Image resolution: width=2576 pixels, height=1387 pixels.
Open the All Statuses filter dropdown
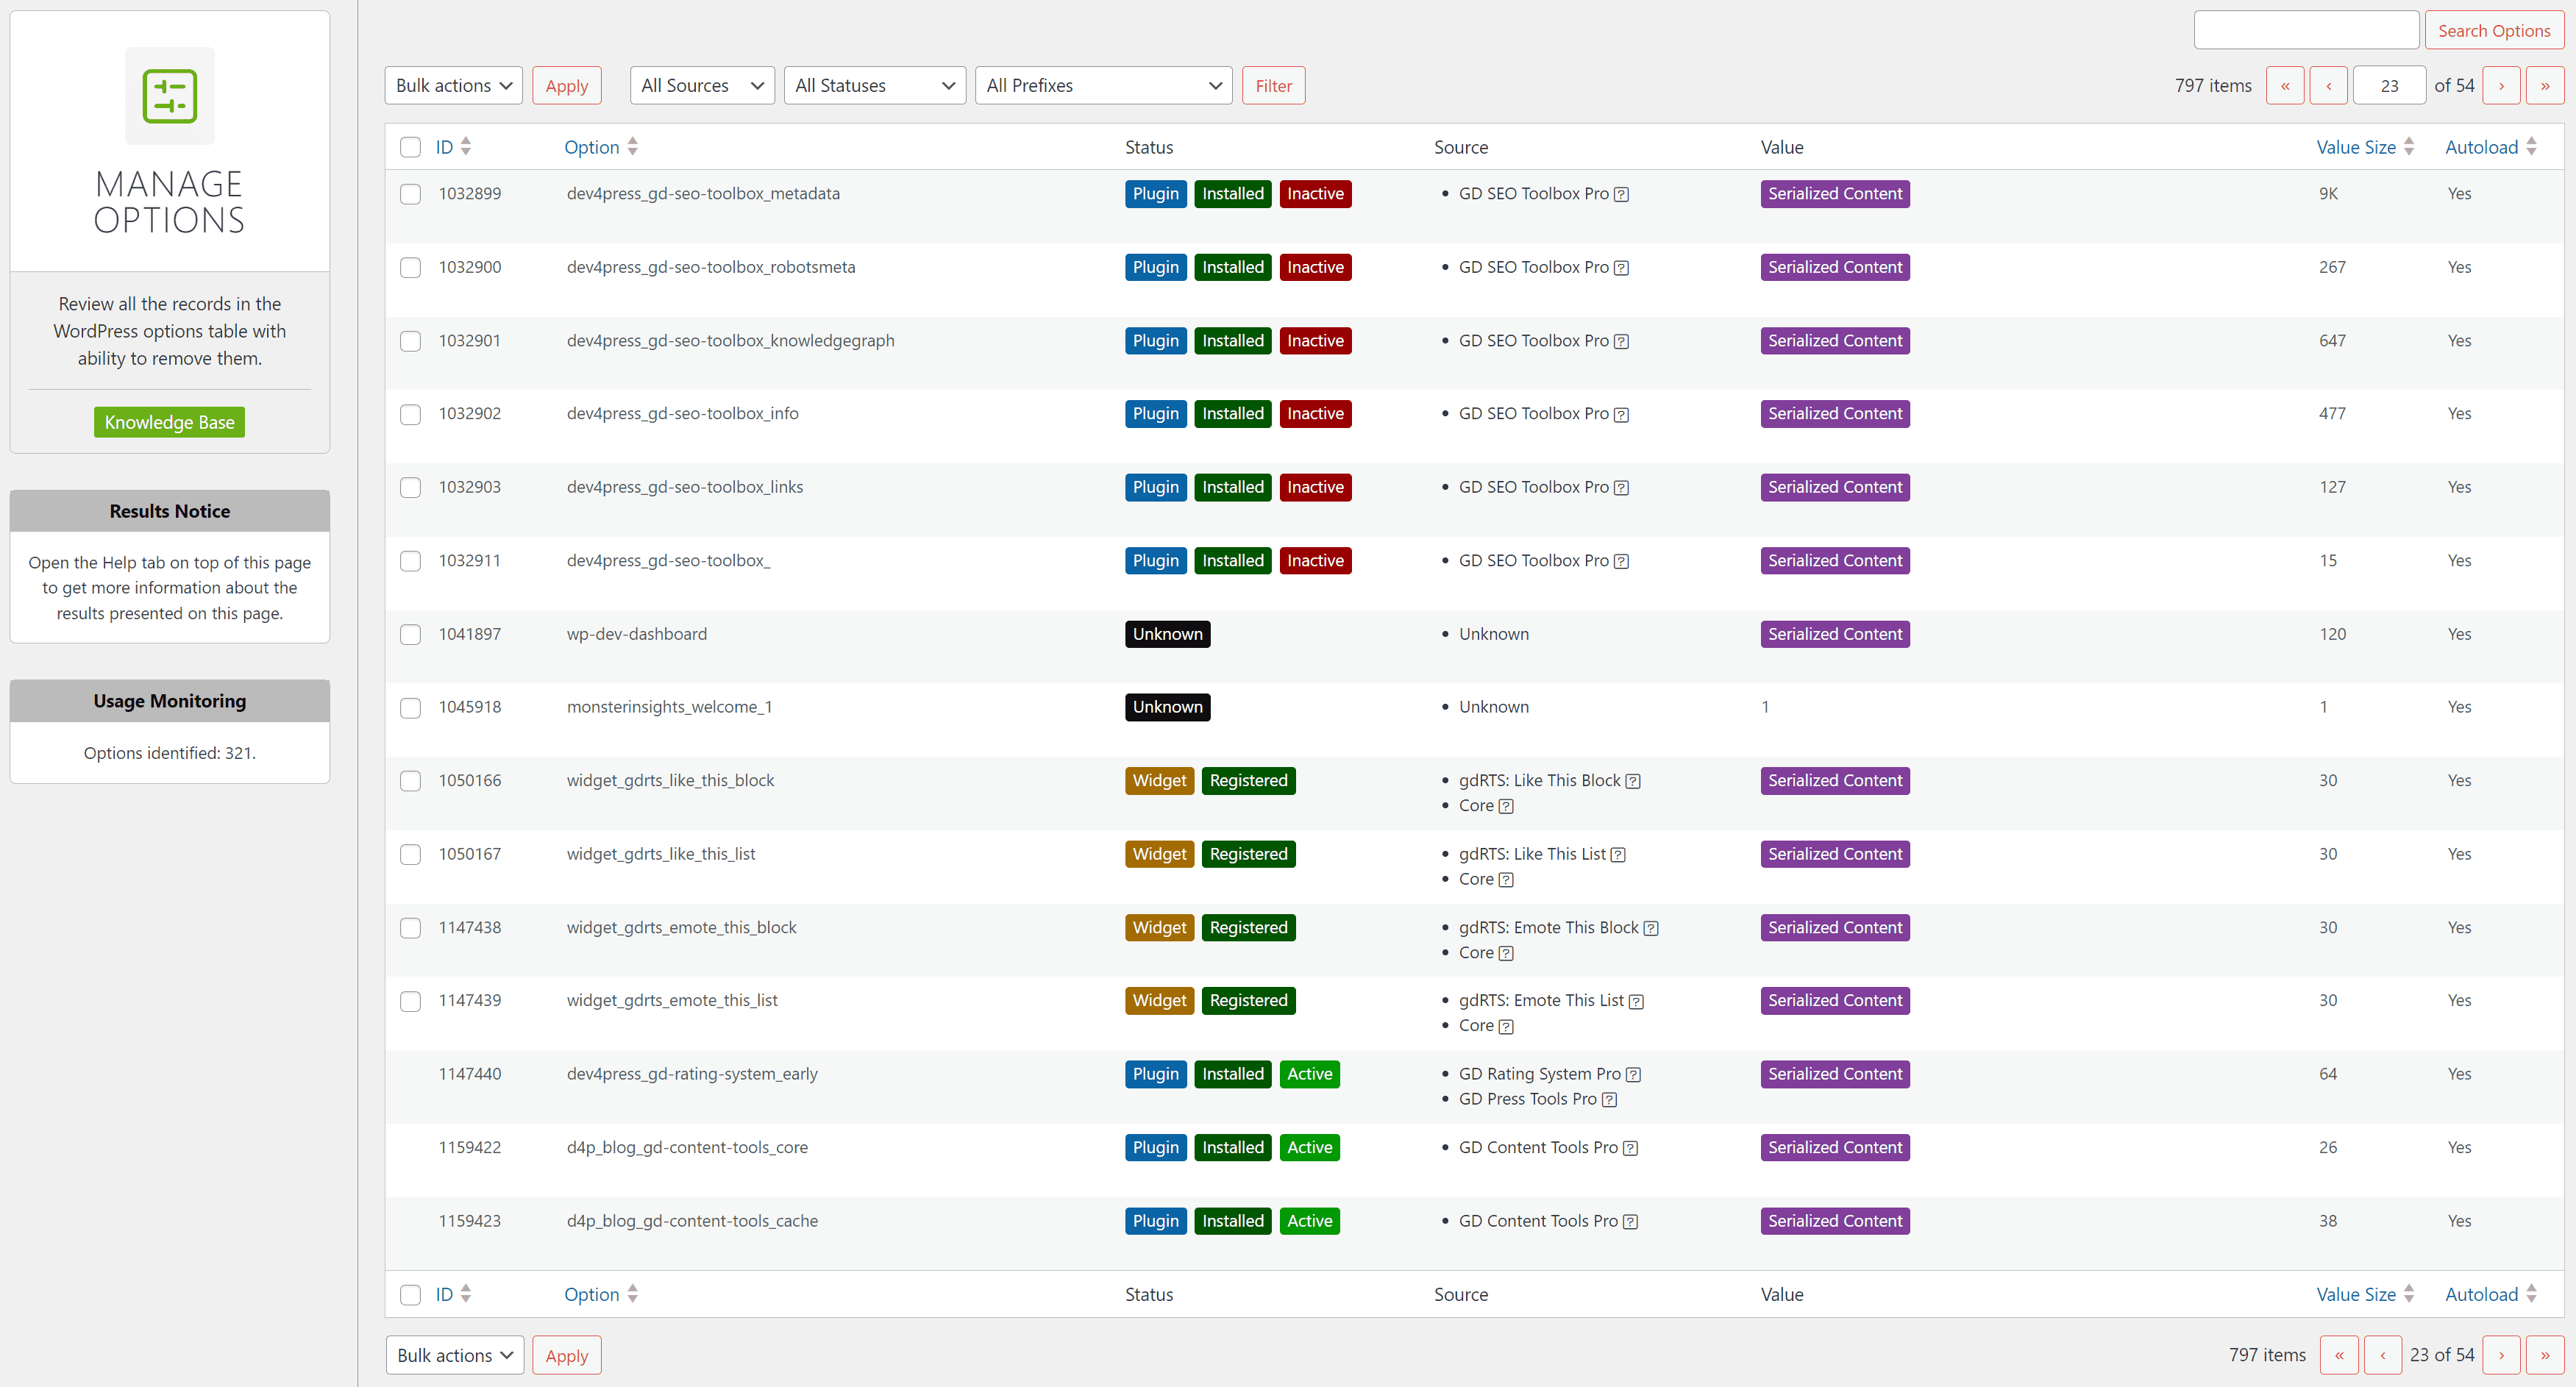coord(875,86)
